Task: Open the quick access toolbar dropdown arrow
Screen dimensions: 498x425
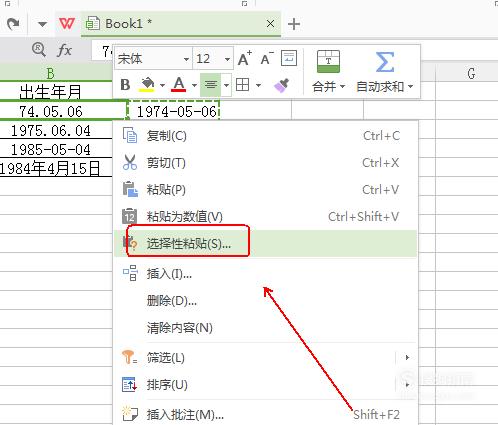Action: click(42, 24)
